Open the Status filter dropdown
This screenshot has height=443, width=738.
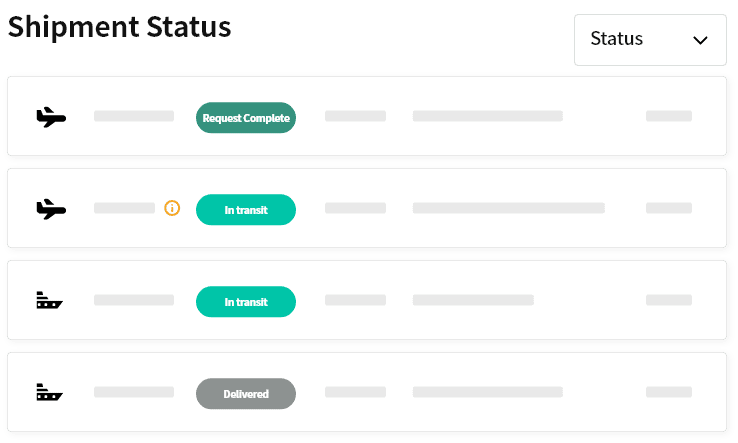click(650, 40)
